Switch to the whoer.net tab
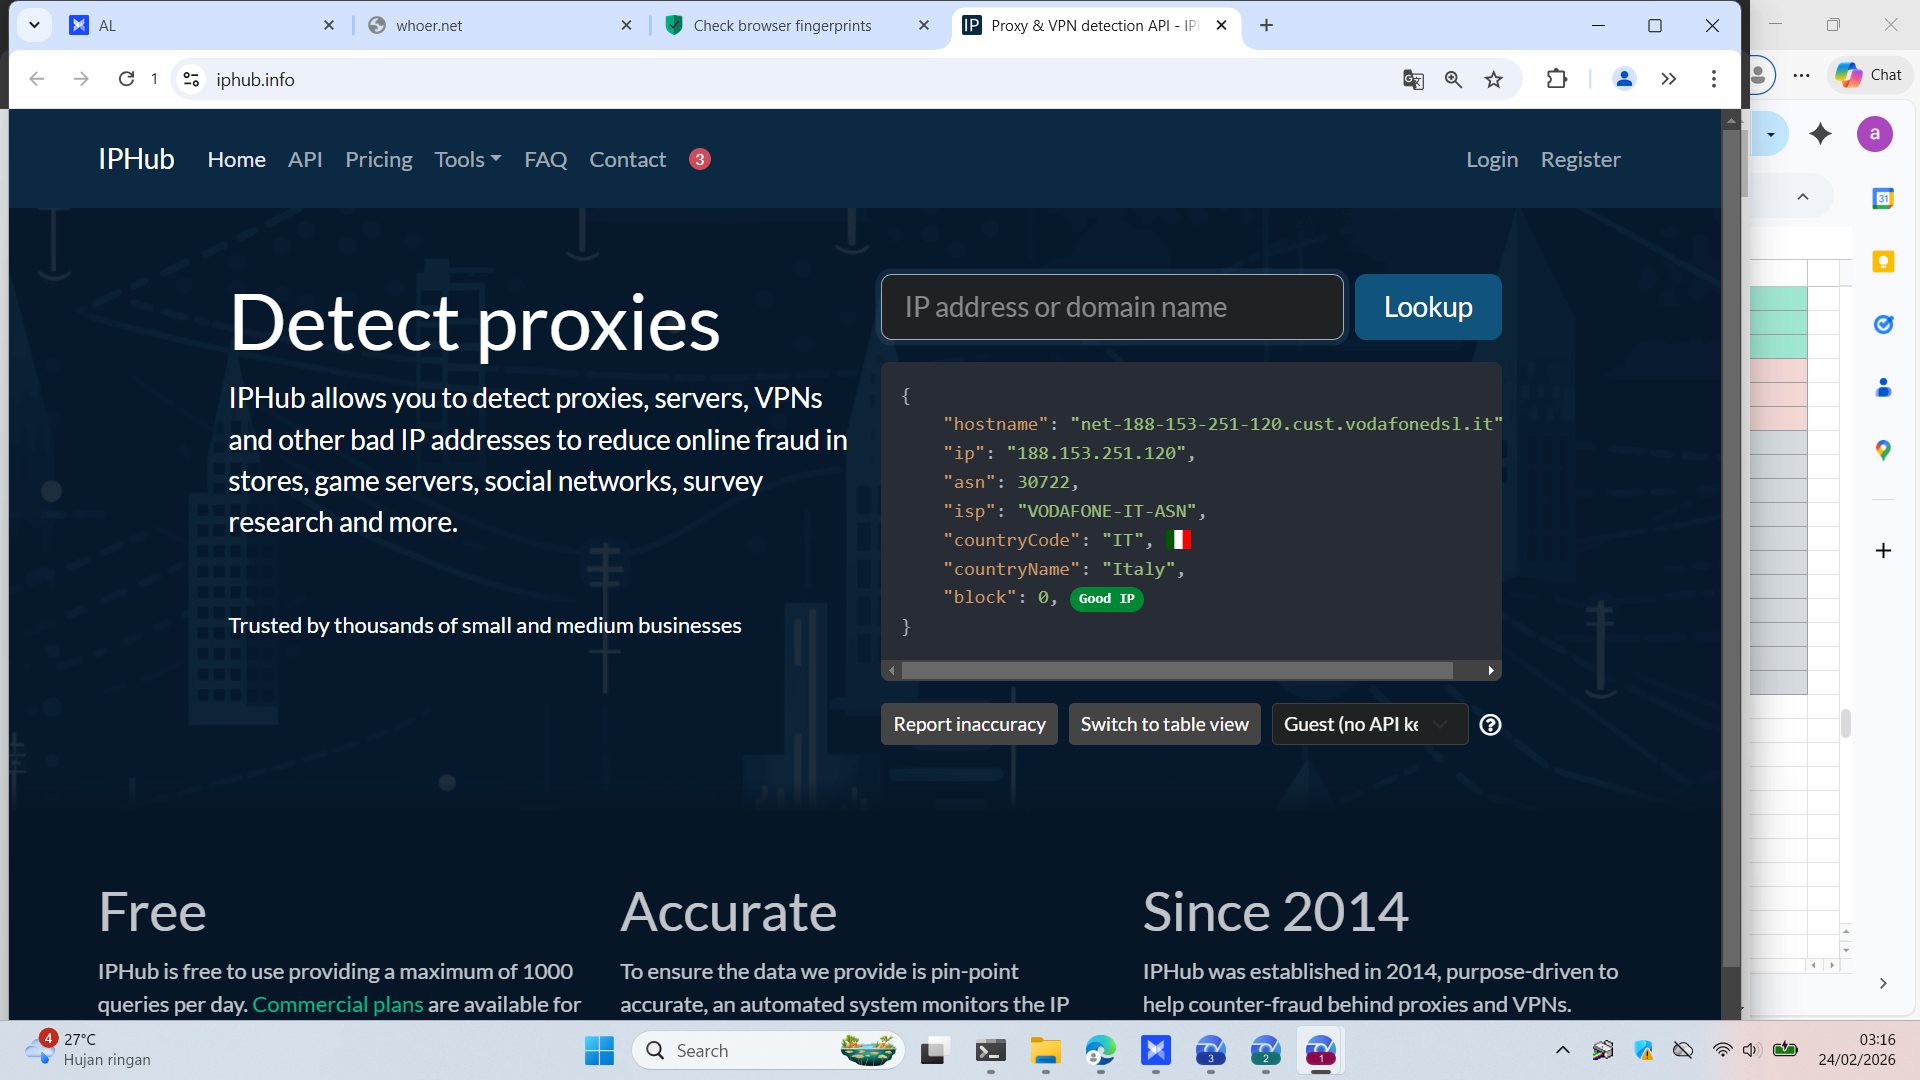1920x1080 pixels. coord(497,26)
